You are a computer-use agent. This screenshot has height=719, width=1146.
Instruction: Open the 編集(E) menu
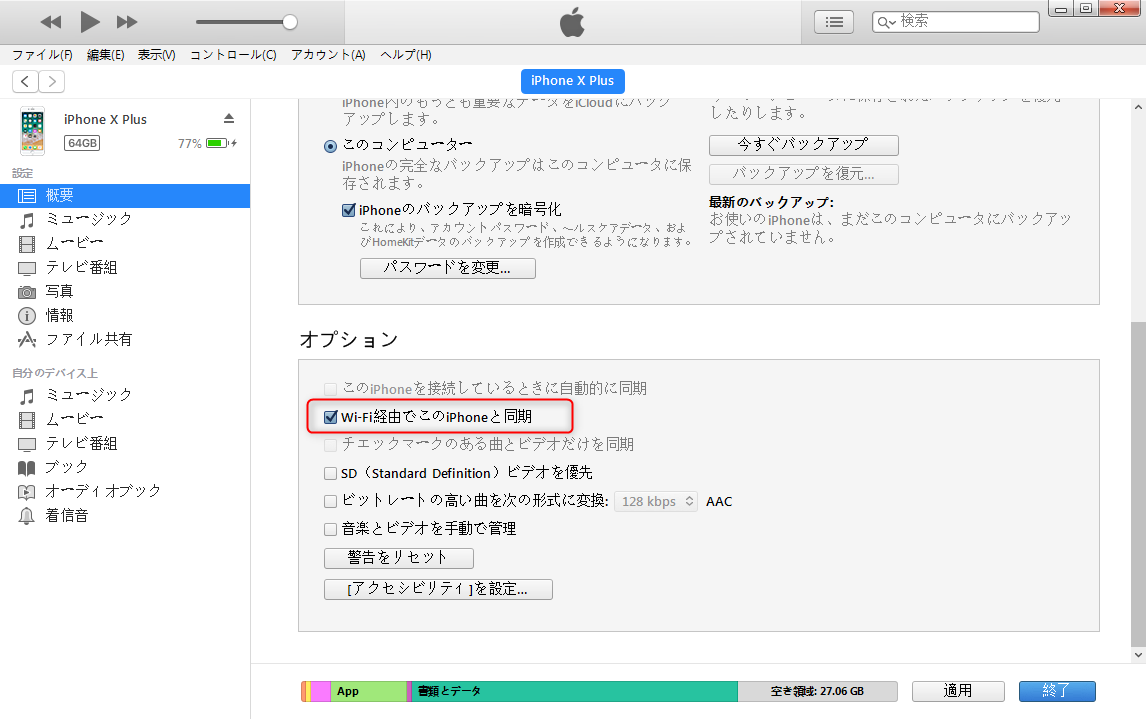click(x=105, y=55)
